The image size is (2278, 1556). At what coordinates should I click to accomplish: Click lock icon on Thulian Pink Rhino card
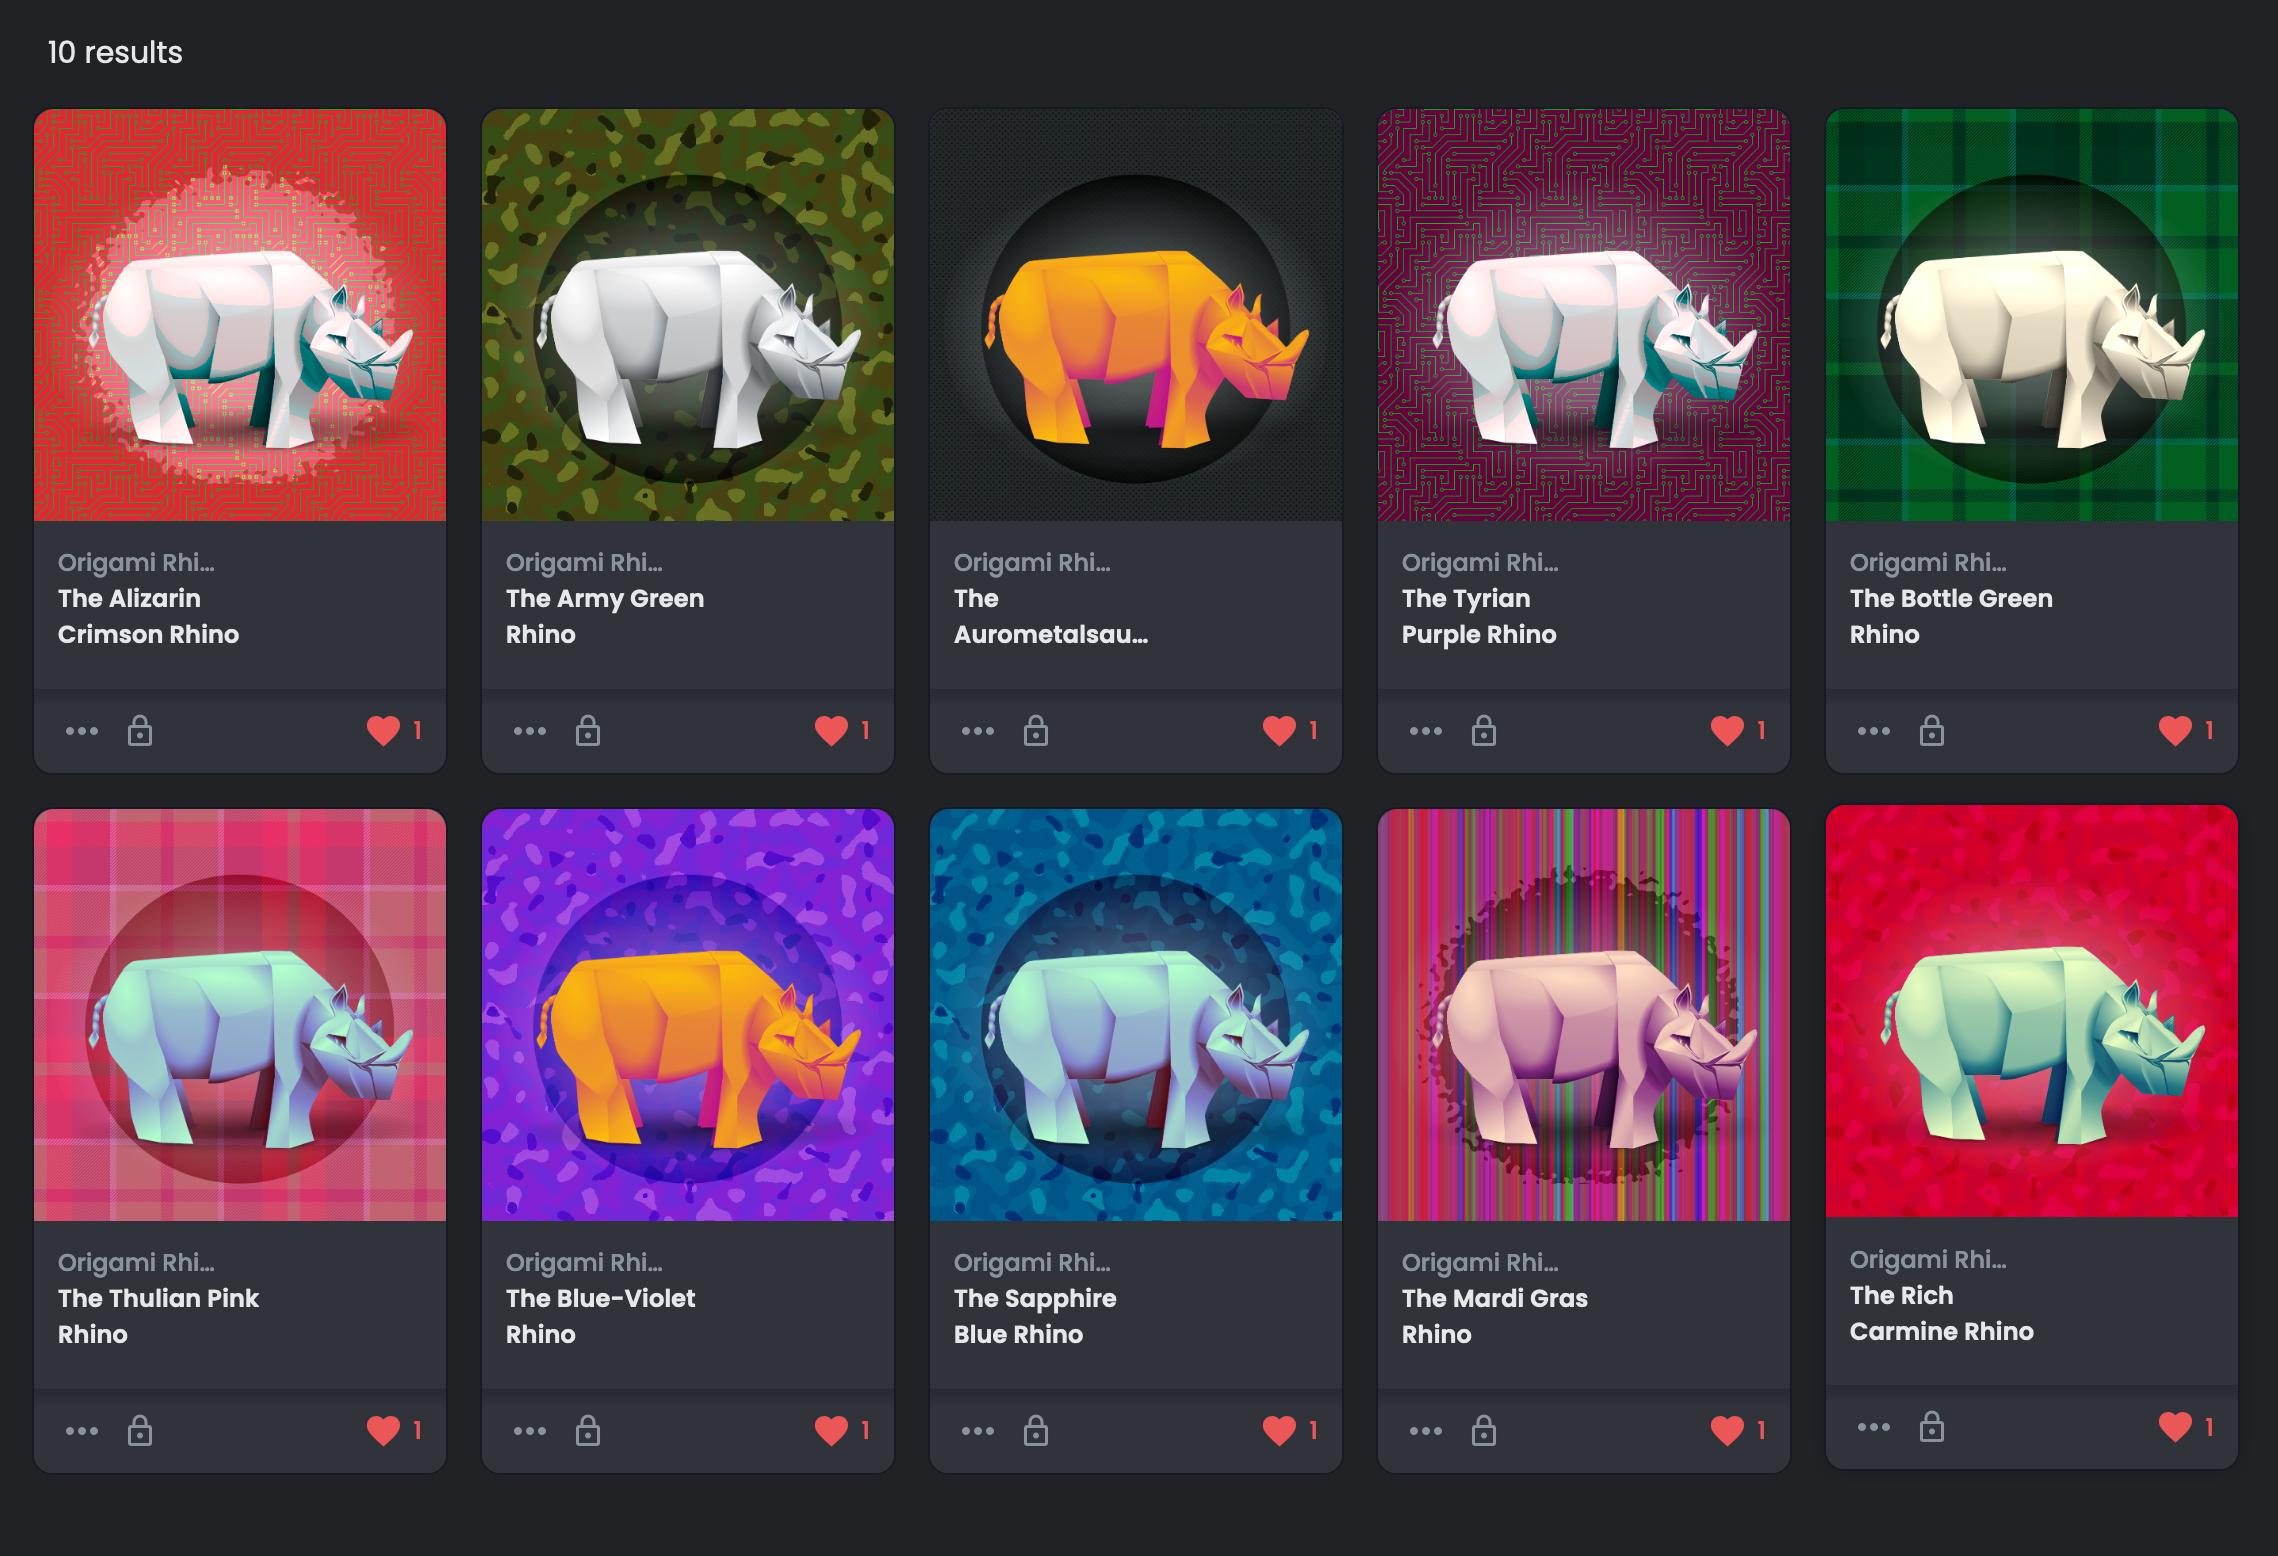140,1431
